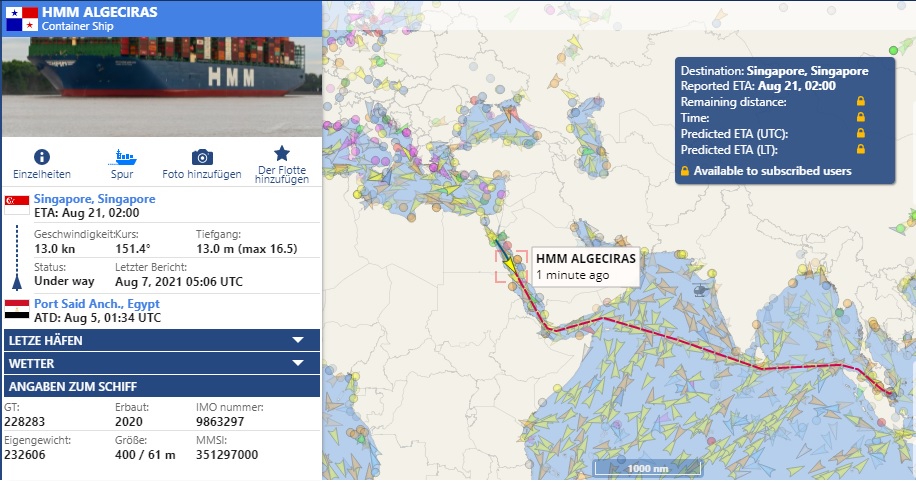This screenshot has height=481, width=916.
Task: Click last report Aug 7, 2021 05:06 UTC
Action: (x=179, y=282)
